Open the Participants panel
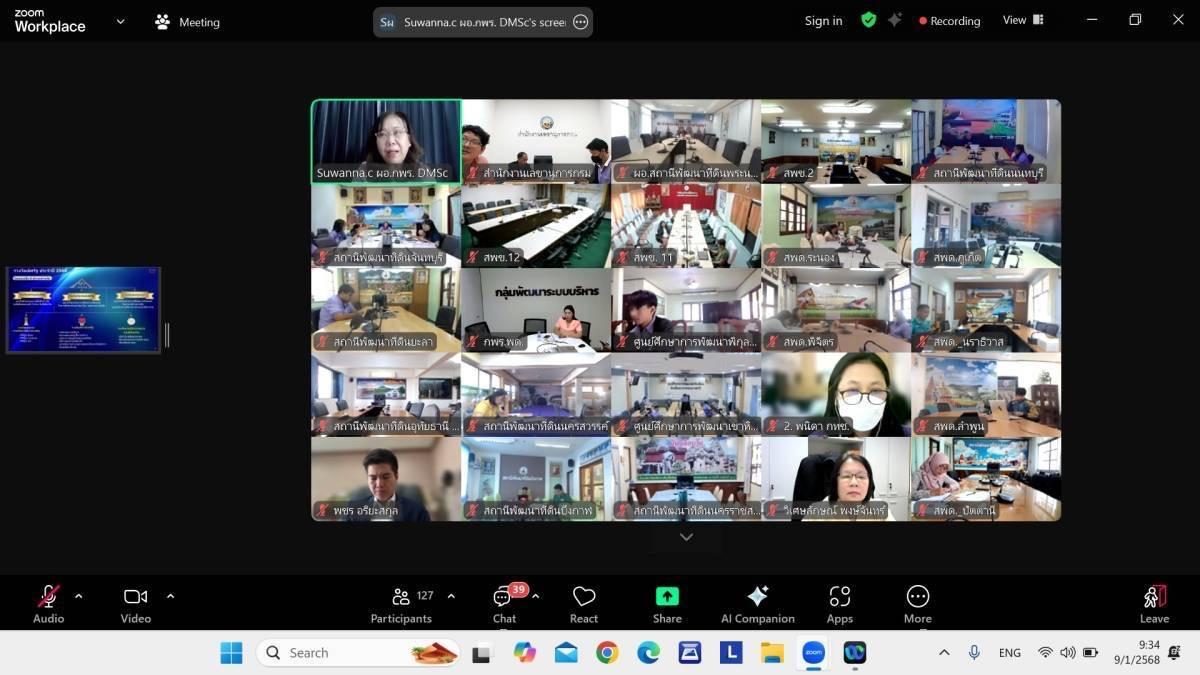The width and height of the screenshot is (1200, 675). point(411,605)
